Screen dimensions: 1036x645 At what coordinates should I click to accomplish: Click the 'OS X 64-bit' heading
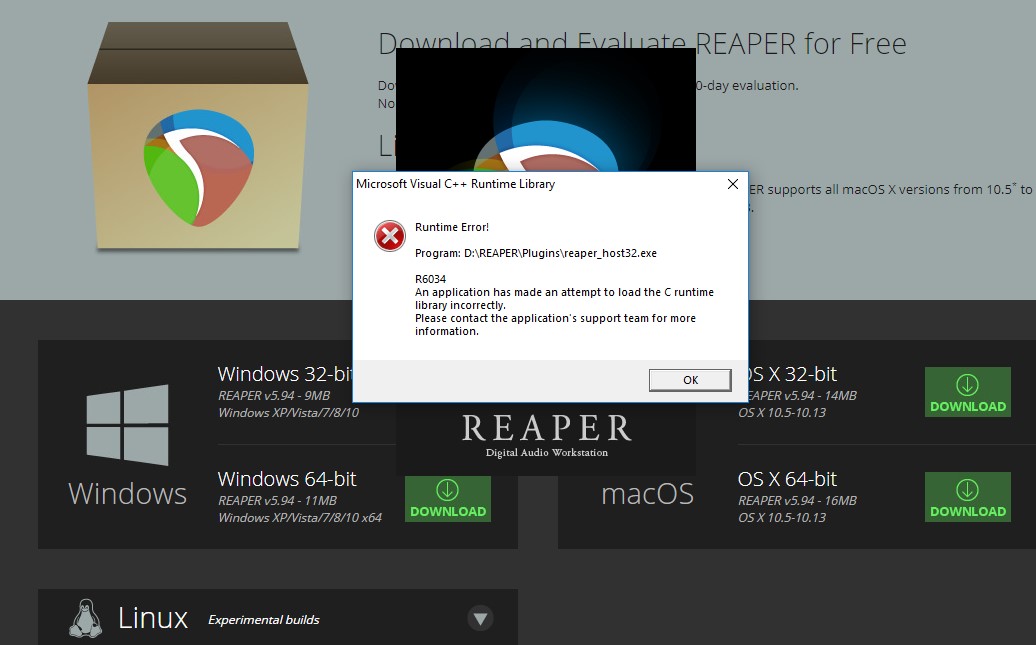[787, 478]
